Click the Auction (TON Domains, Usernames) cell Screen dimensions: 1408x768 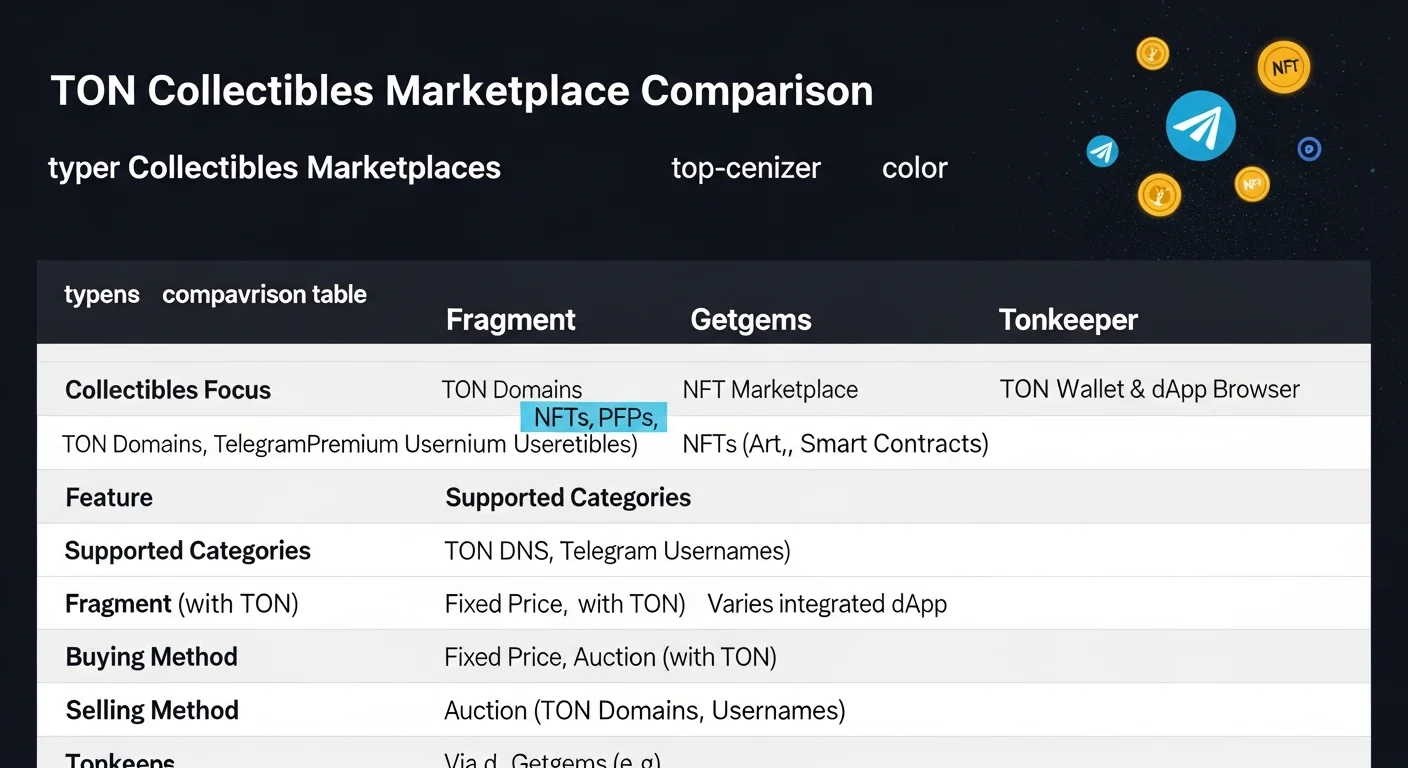(x=645, y=711)
